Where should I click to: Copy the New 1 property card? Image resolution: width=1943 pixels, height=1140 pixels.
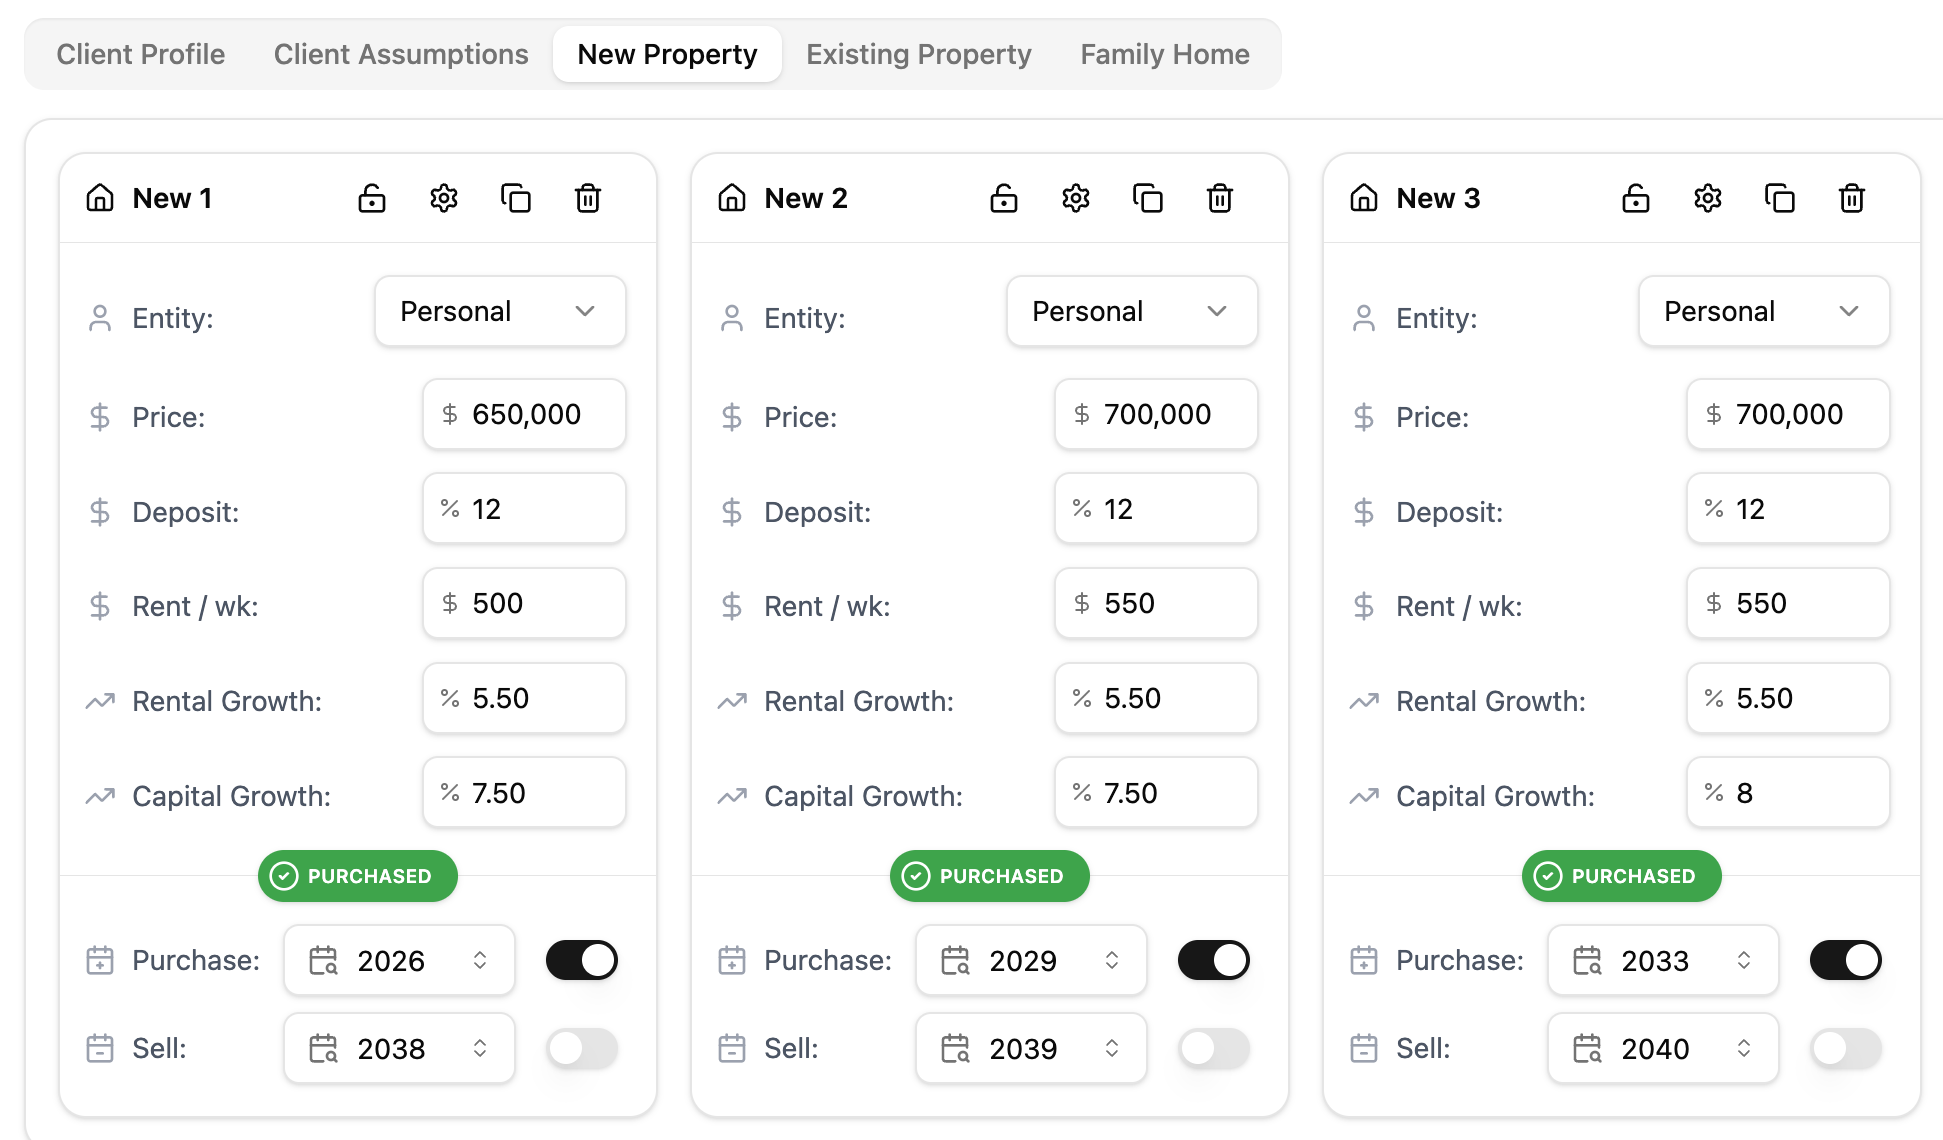(516, 198)
